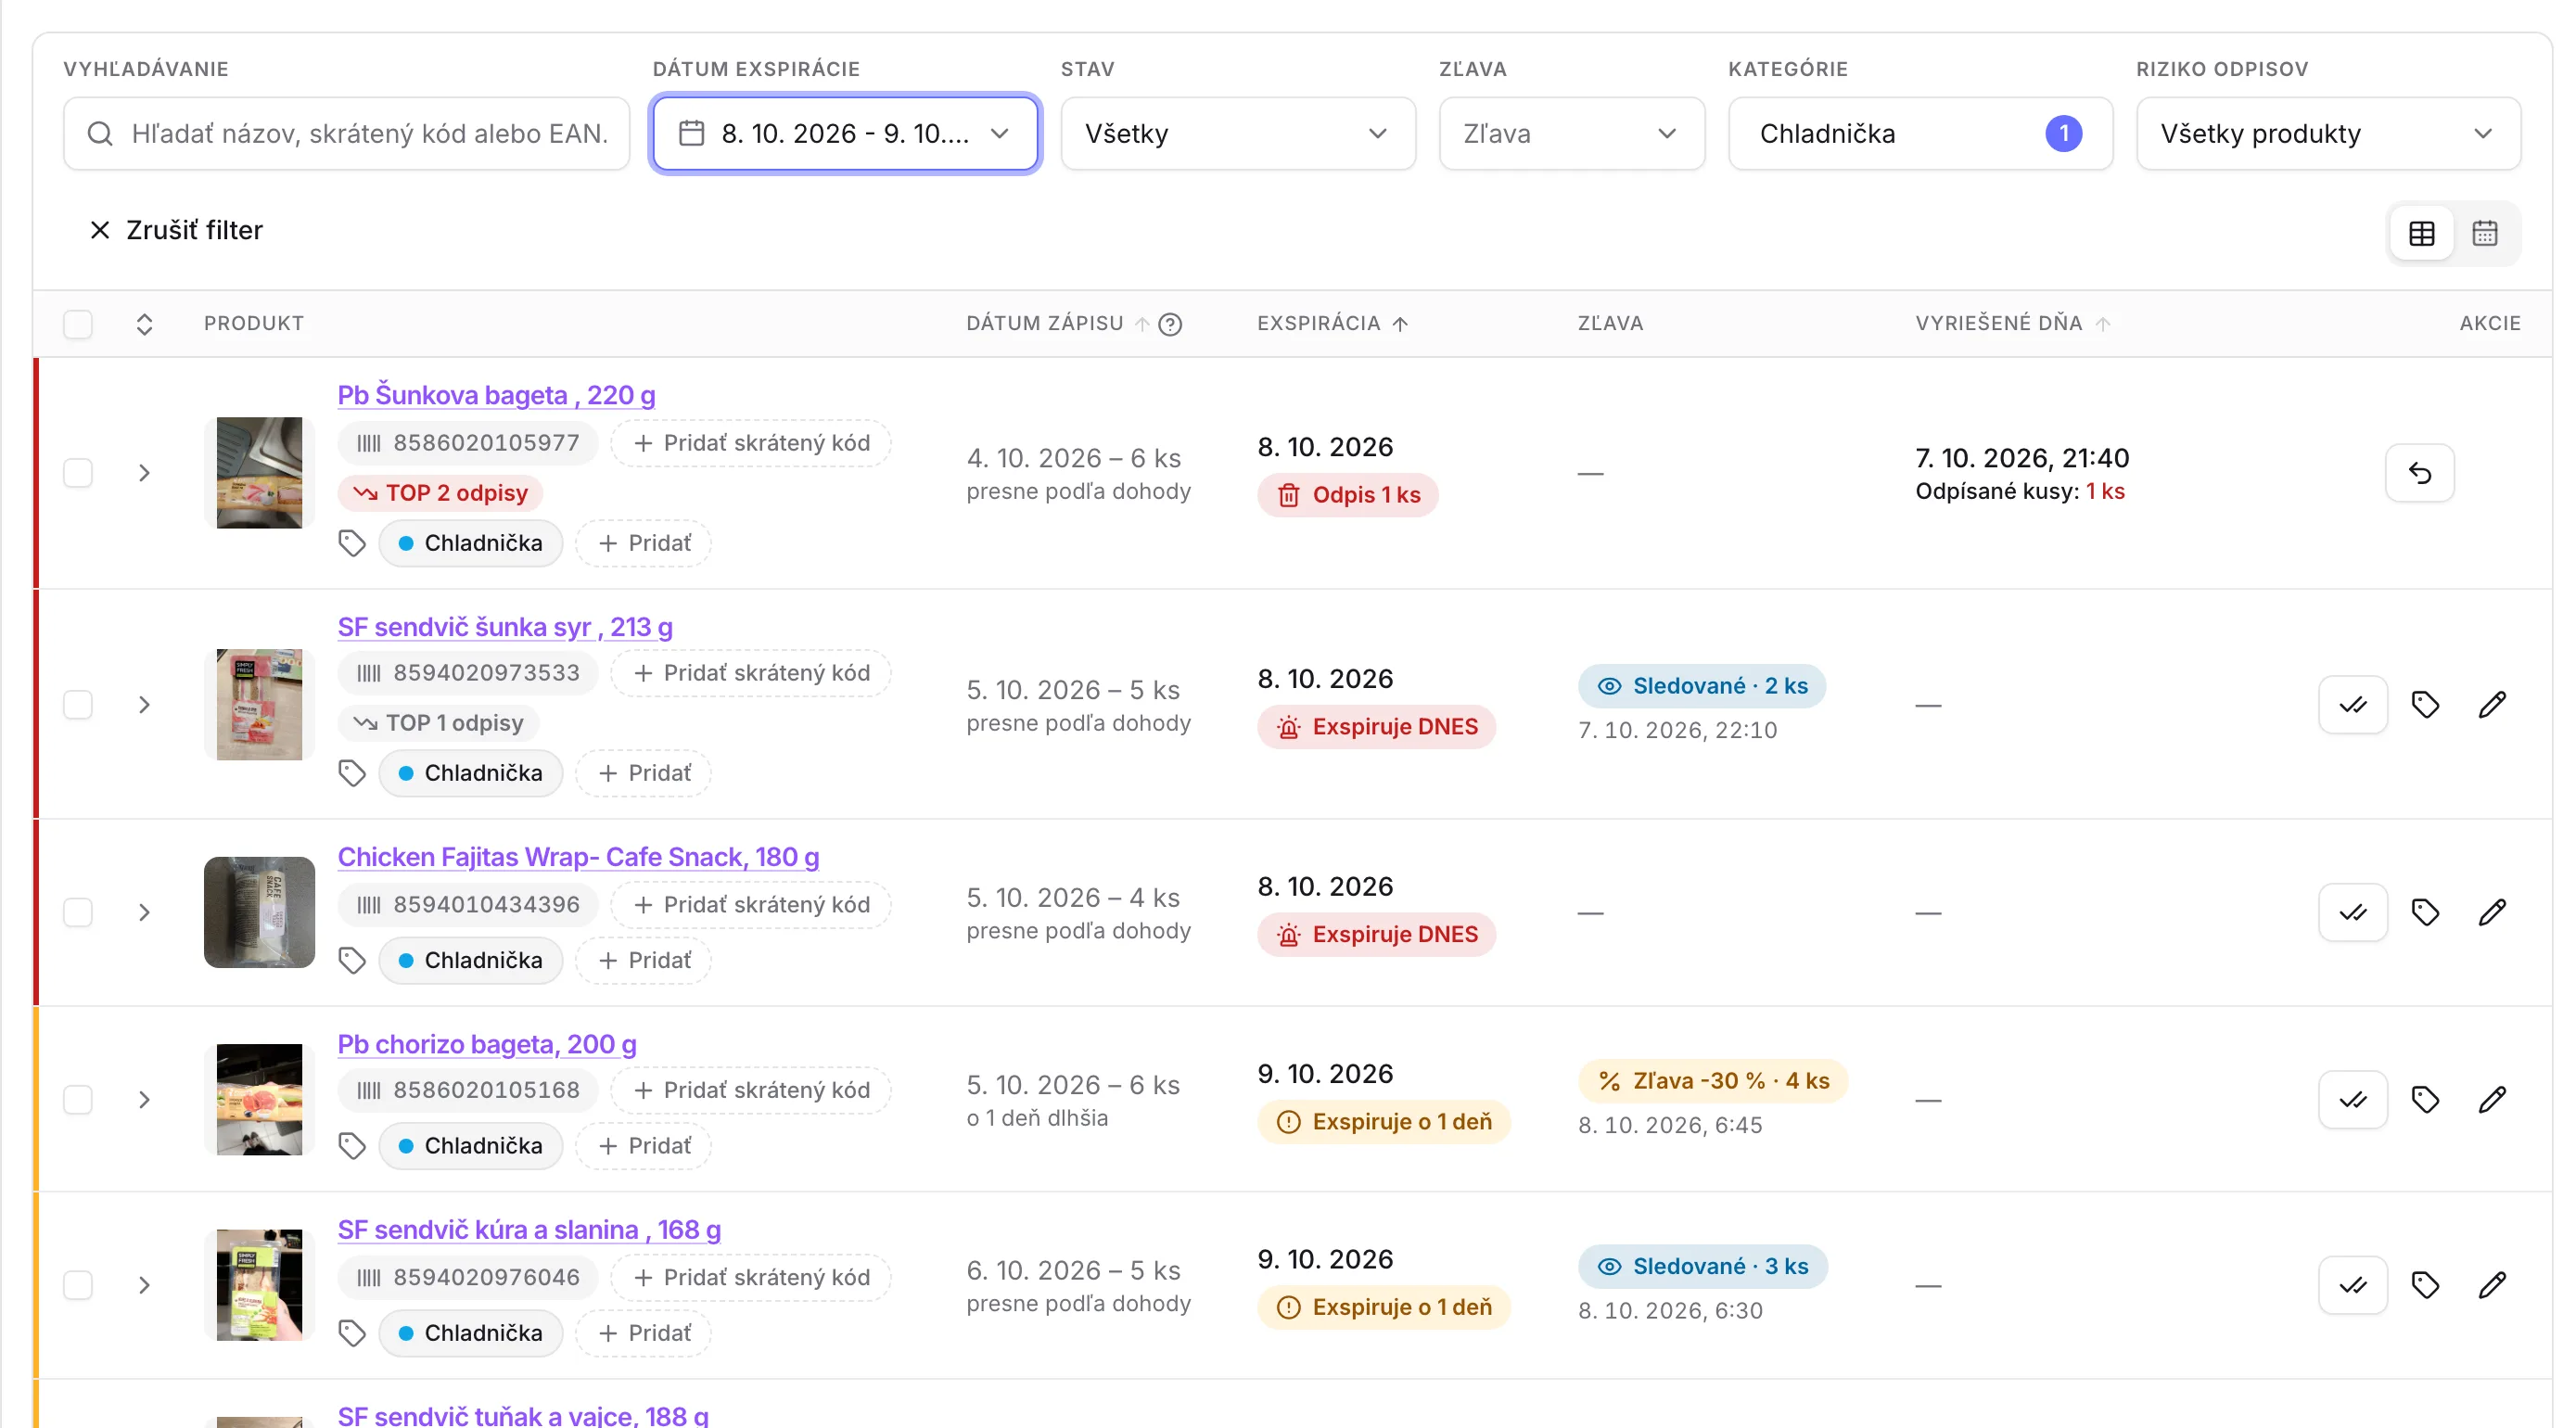Sort by Exspirácia column header
The height and width of the screenshot is (1428, 2576).
coord(1331,323)
